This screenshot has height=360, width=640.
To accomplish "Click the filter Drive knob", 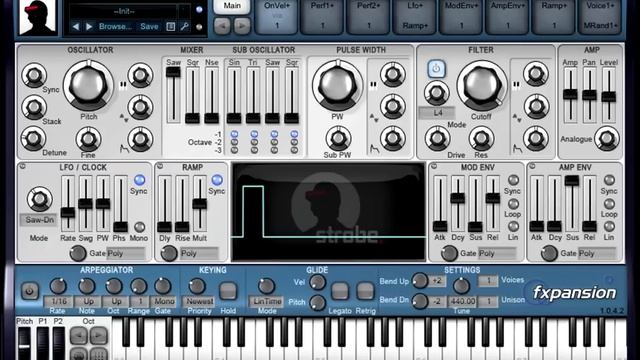I will [x=437, y=139].
